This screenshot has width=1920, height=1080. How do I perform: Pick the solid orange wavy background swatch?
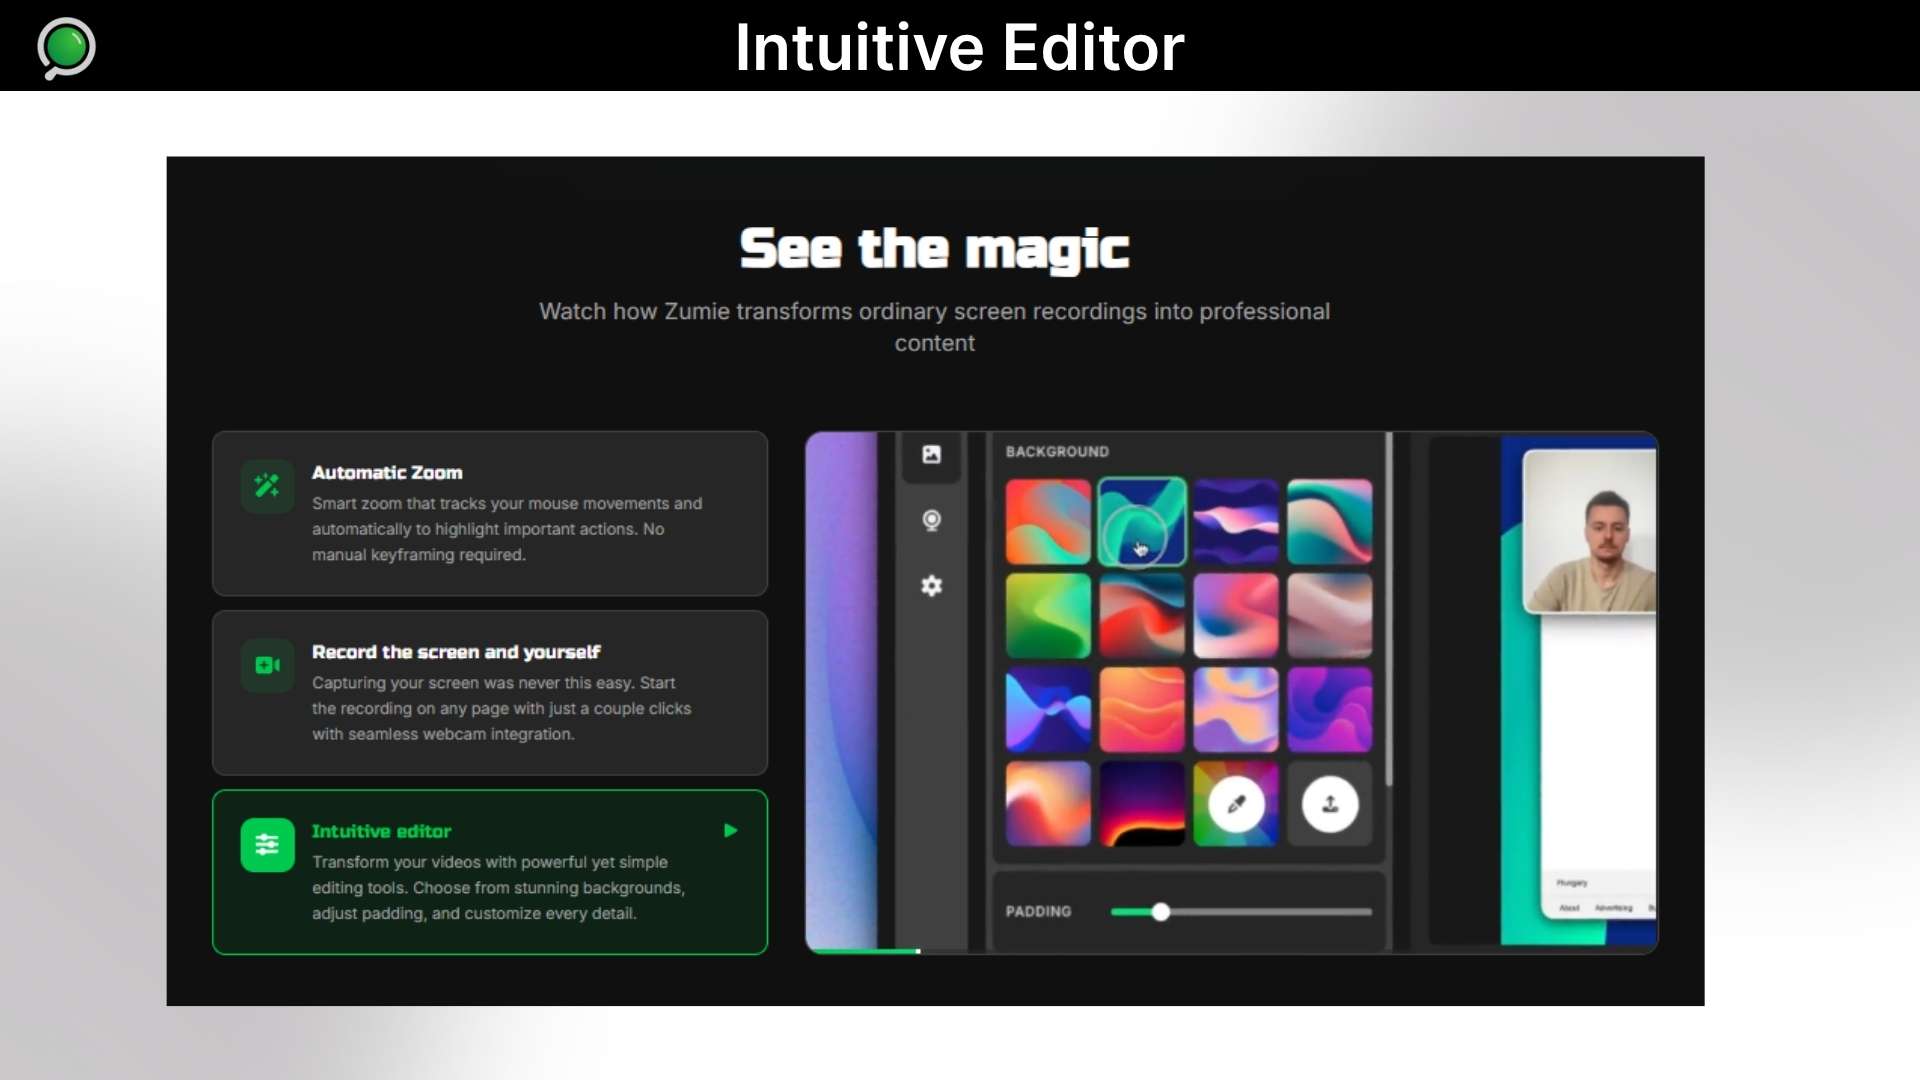pyautogui.click(x=1142, y=709)
